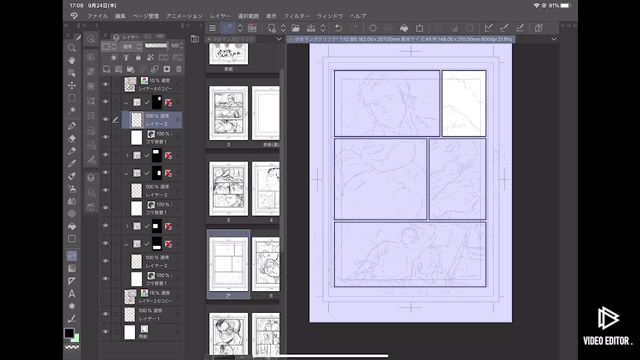
Task: Select the Move layer tool
Action: (72, 85)
